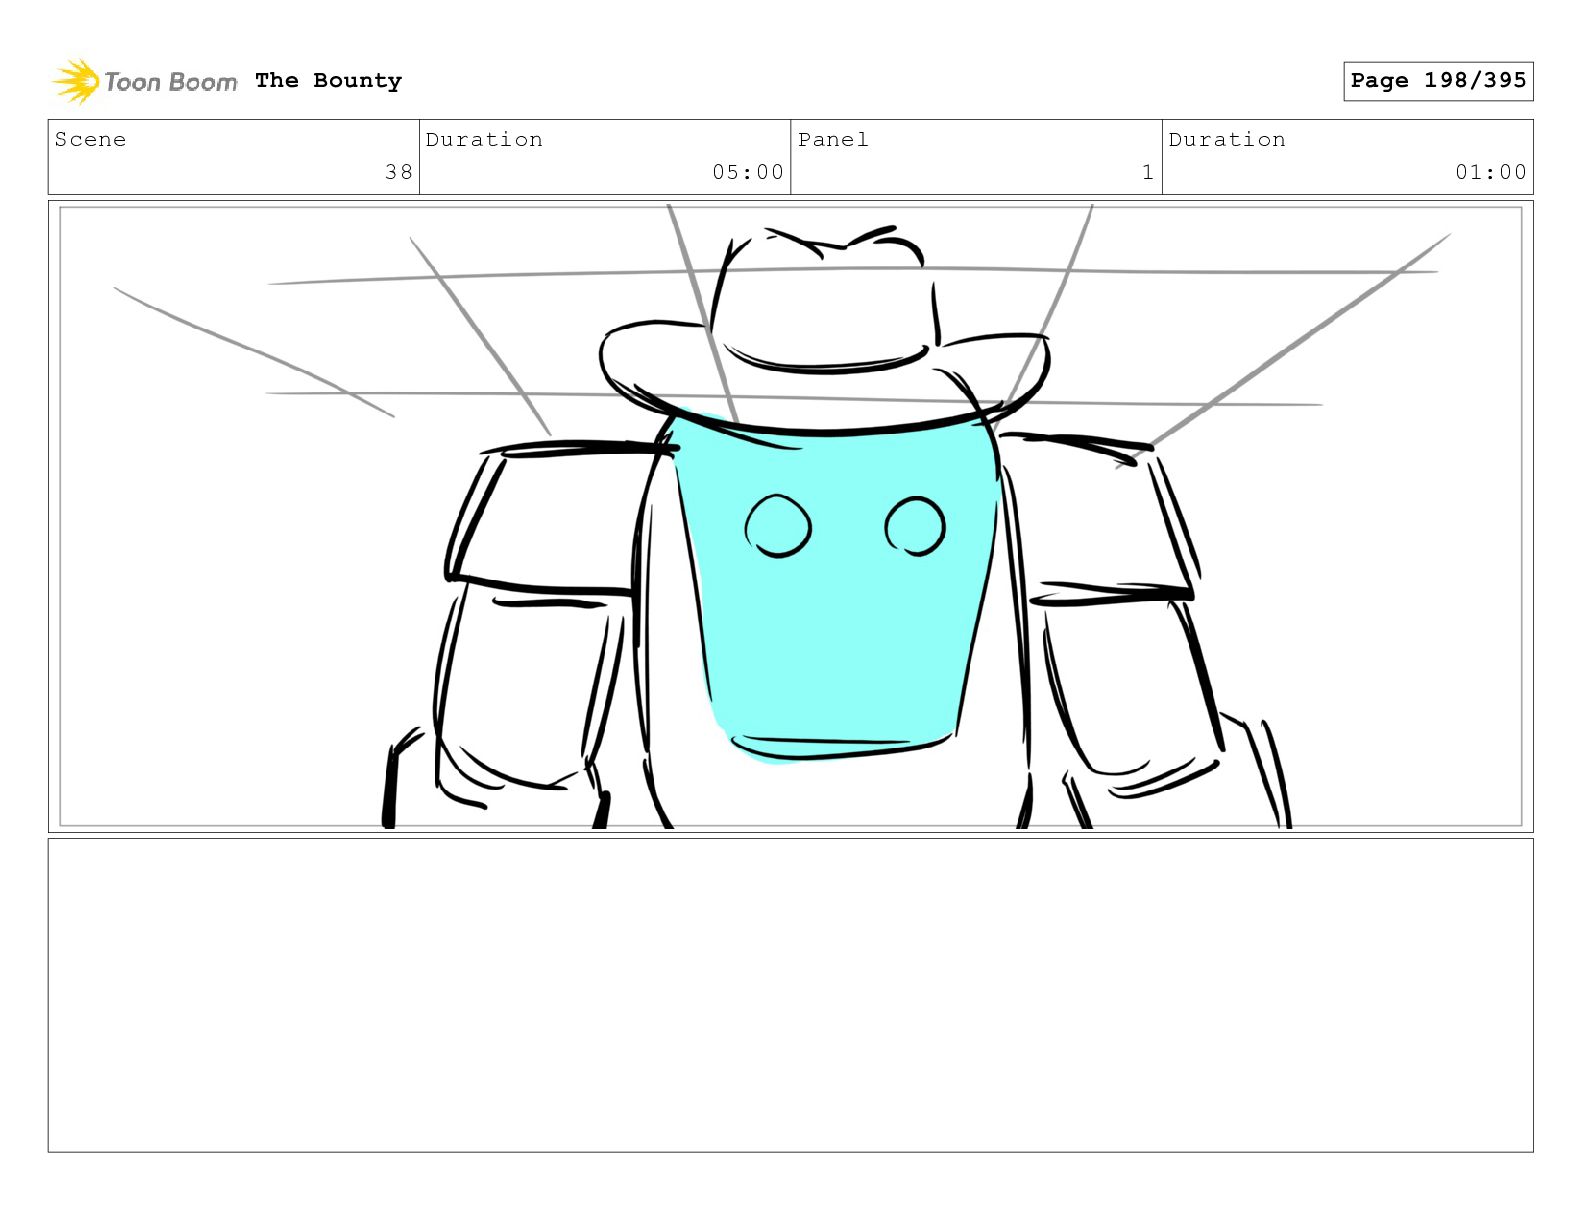This screenshot has height=1224, width=1584.
Task: Select the title text 'The Bounty'
Action: [x=328, y=81]
